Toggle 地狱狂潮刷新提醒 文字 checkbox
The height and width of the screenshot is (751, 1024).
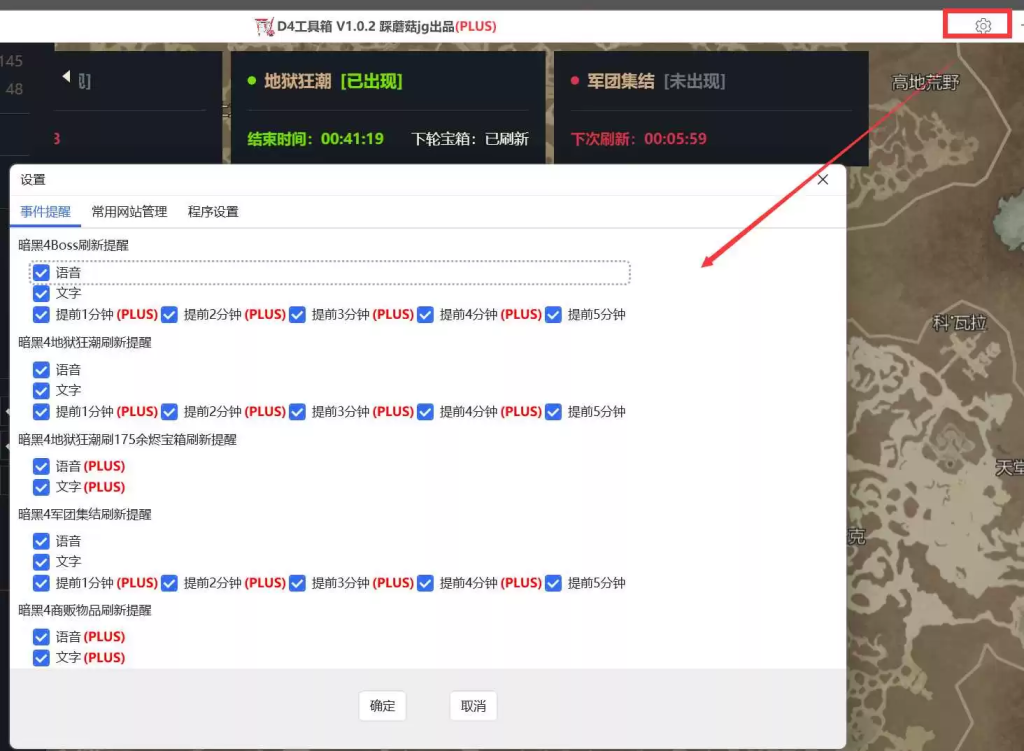coord(41,391)
